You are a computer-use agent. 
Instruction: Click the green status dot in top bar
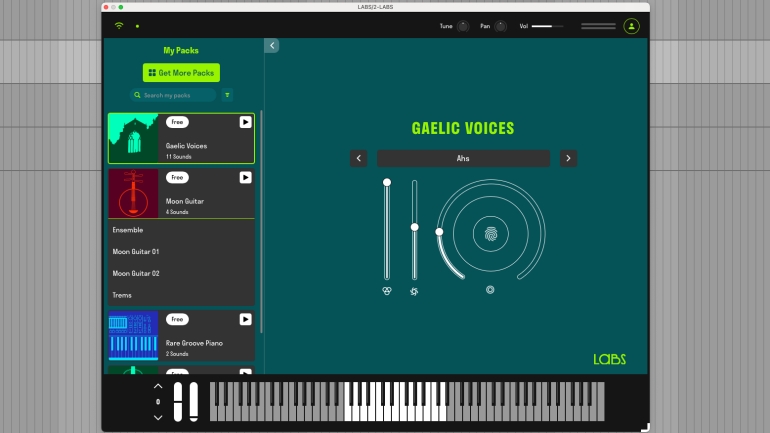click(138, 26)
